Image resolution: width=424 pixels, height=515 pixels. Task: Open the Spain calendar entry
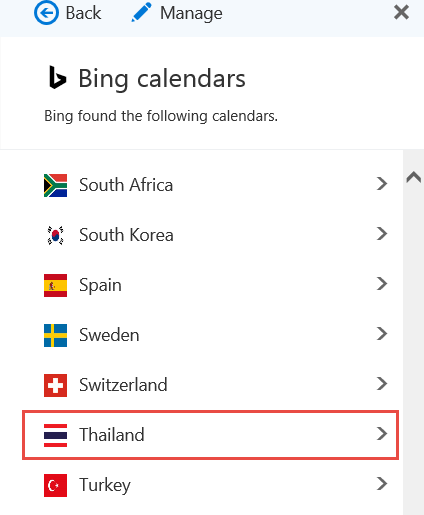(211, 285)
